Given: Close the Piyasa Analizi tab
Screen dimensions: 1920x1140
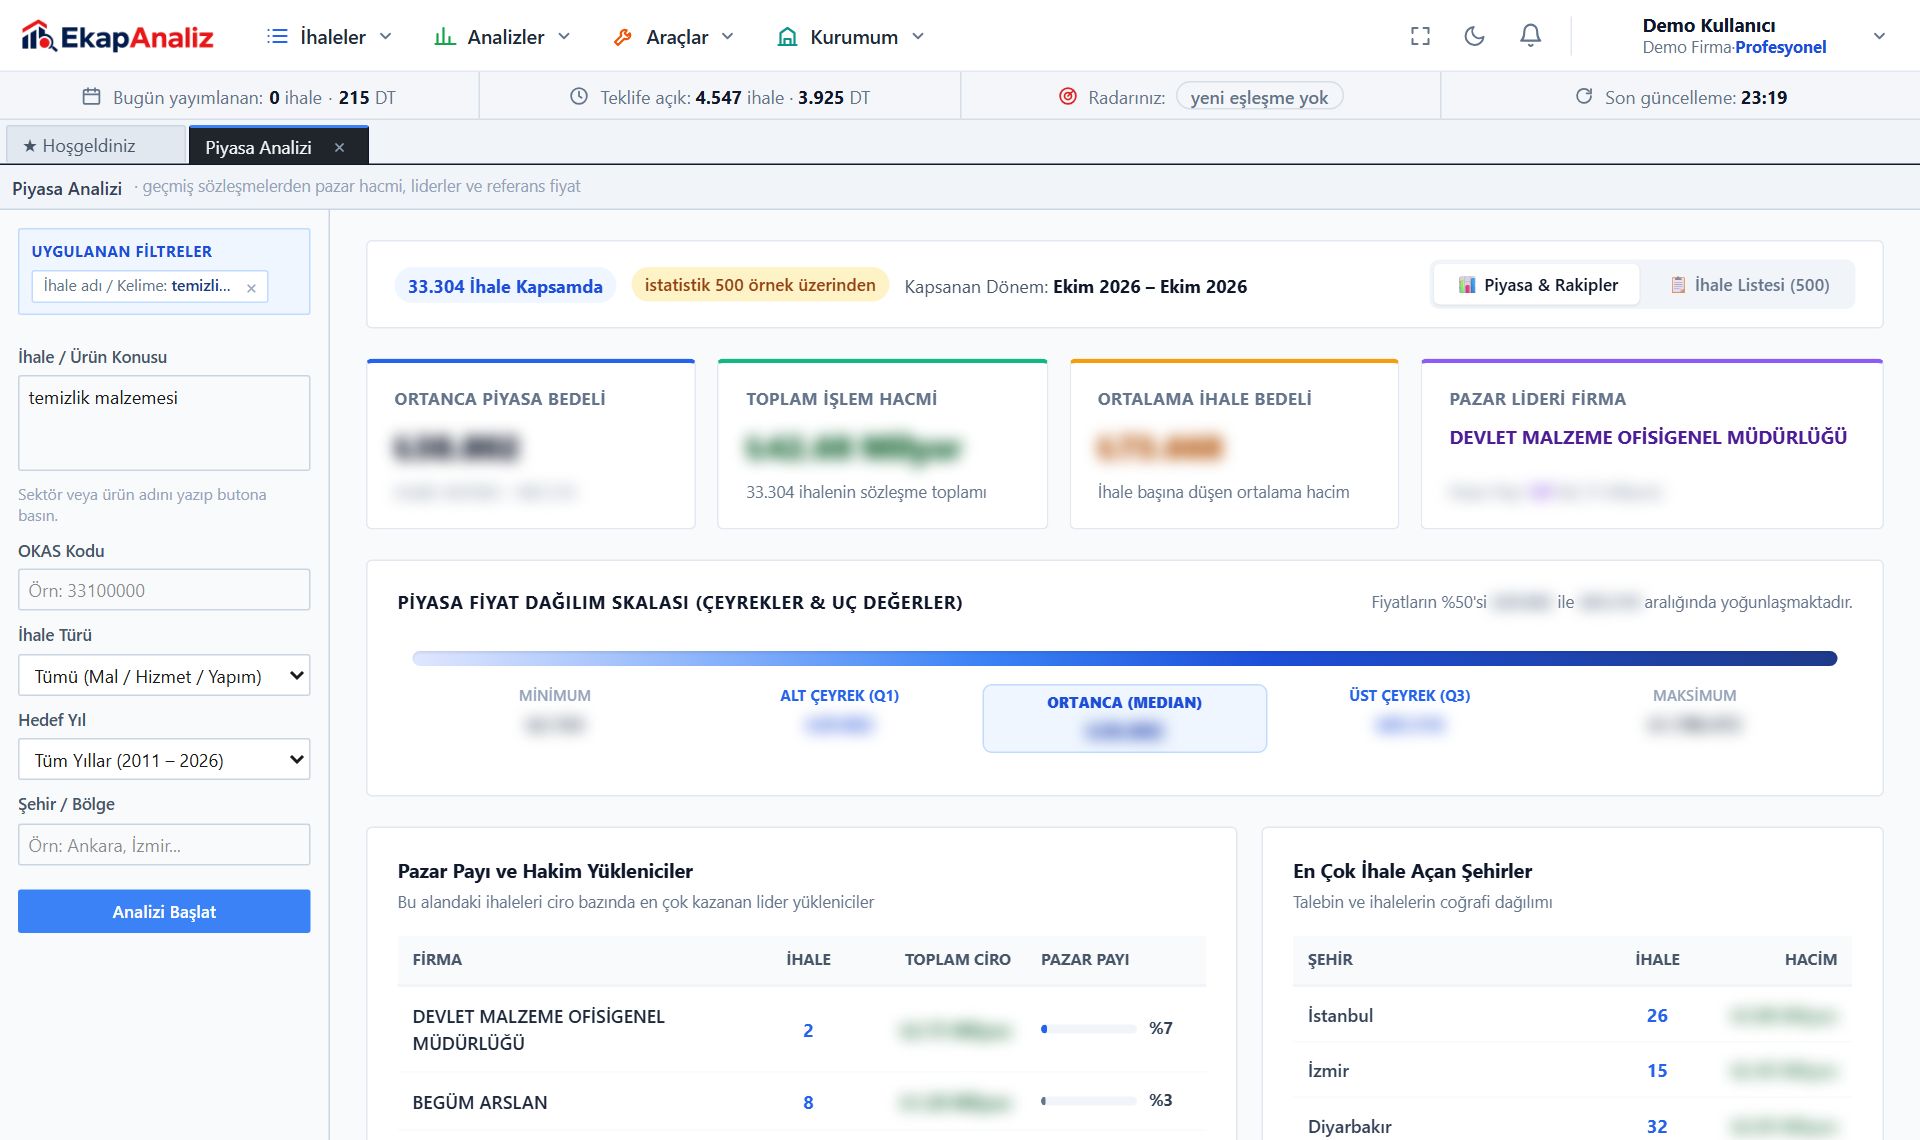Looking at the screenshot, I should [x=340, y=147].
